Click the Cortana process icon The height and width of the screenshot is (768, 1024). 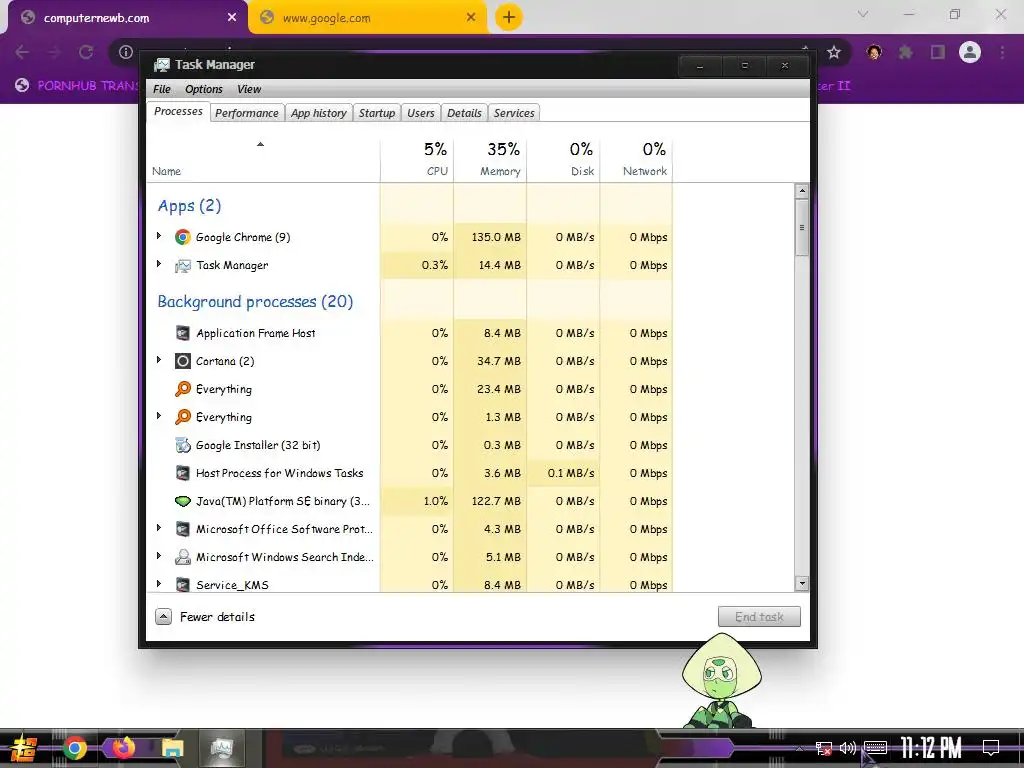click(x=183, y=361)
